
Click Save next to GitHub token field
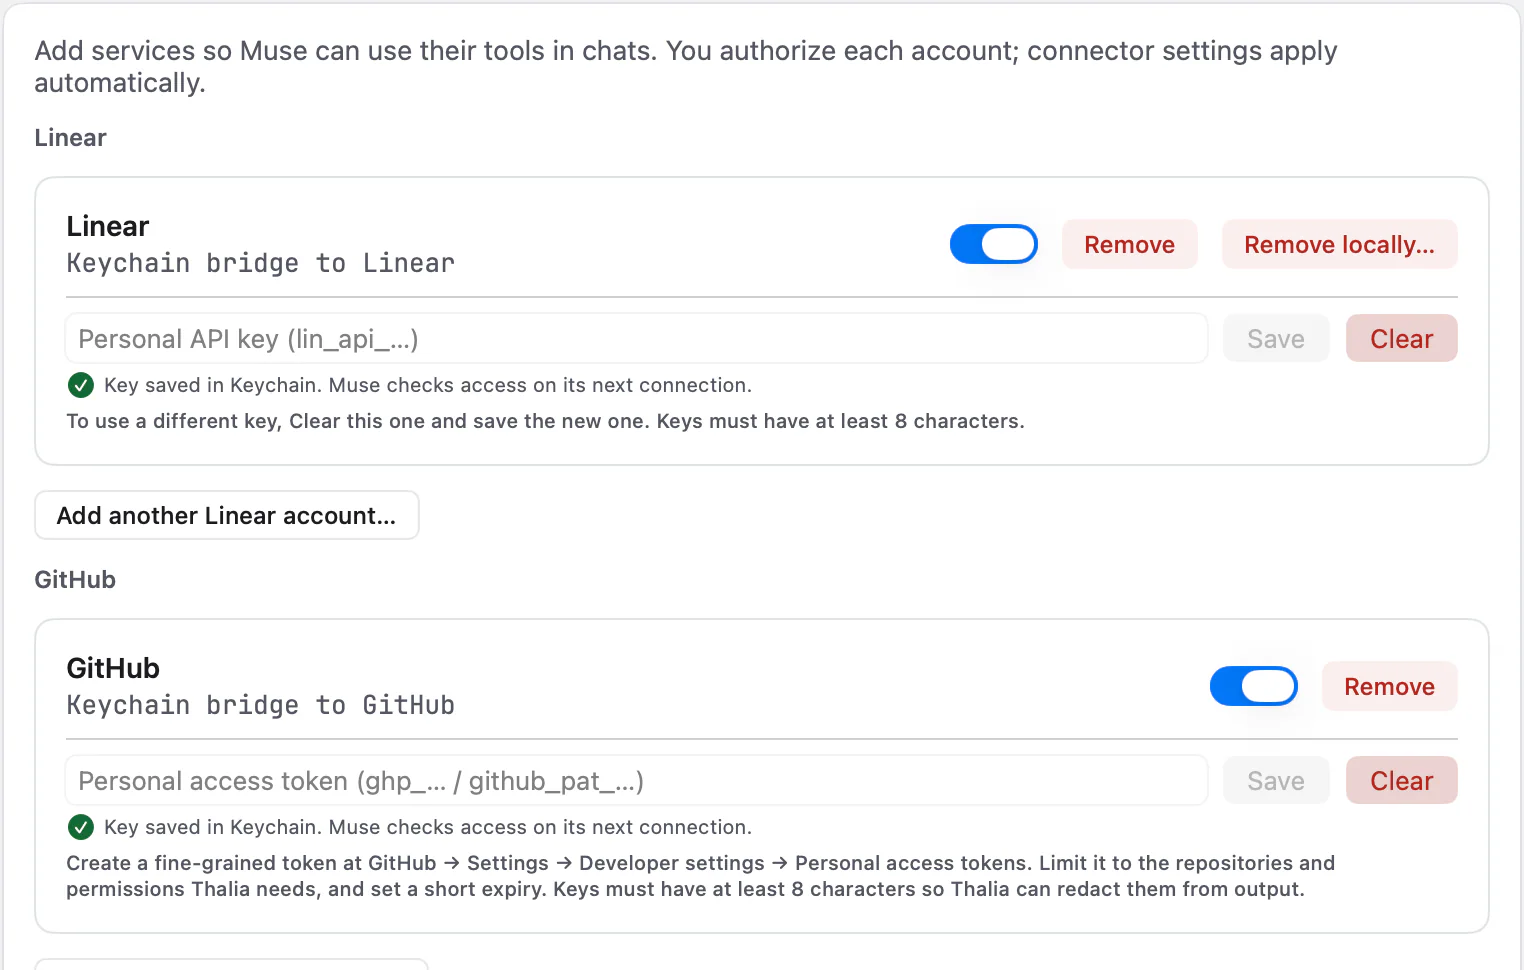(x=1276, y=780)
